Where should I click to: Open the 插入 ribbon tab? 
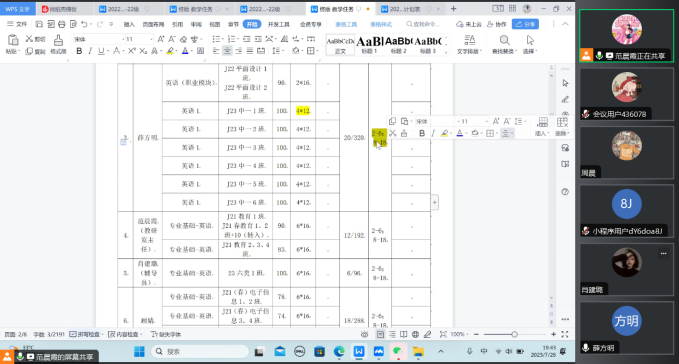(x=129, y=24)
